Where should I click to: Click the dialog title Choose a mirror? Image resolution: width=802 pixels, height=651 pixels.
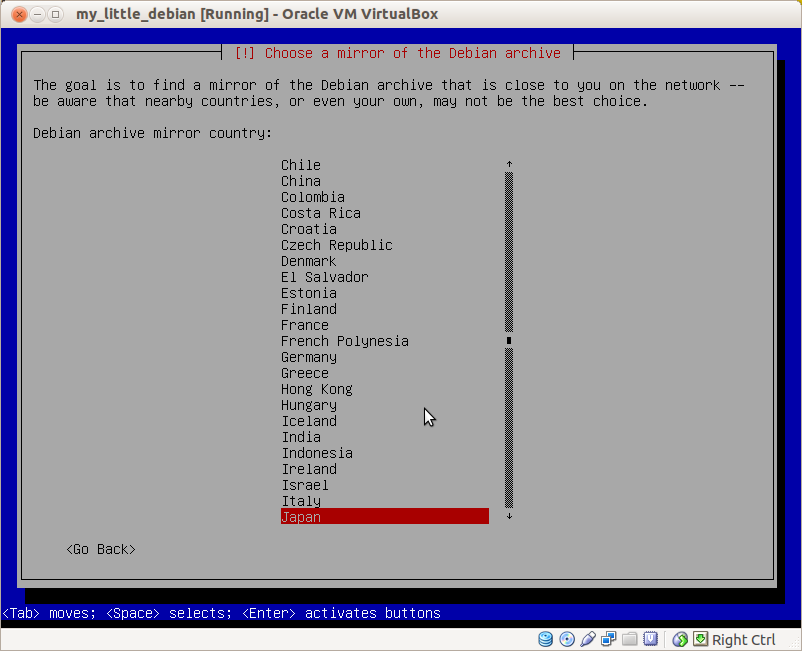397,53
